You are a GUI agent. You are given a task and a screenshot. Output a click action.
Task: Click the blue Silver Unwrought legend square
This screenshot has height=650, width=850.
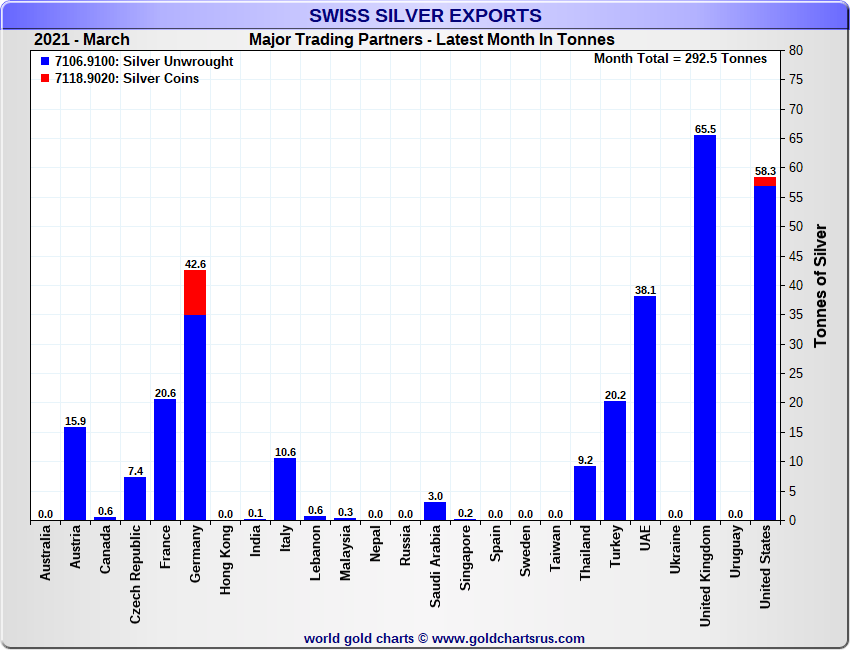pyautogui.click(x=45, y=62)
